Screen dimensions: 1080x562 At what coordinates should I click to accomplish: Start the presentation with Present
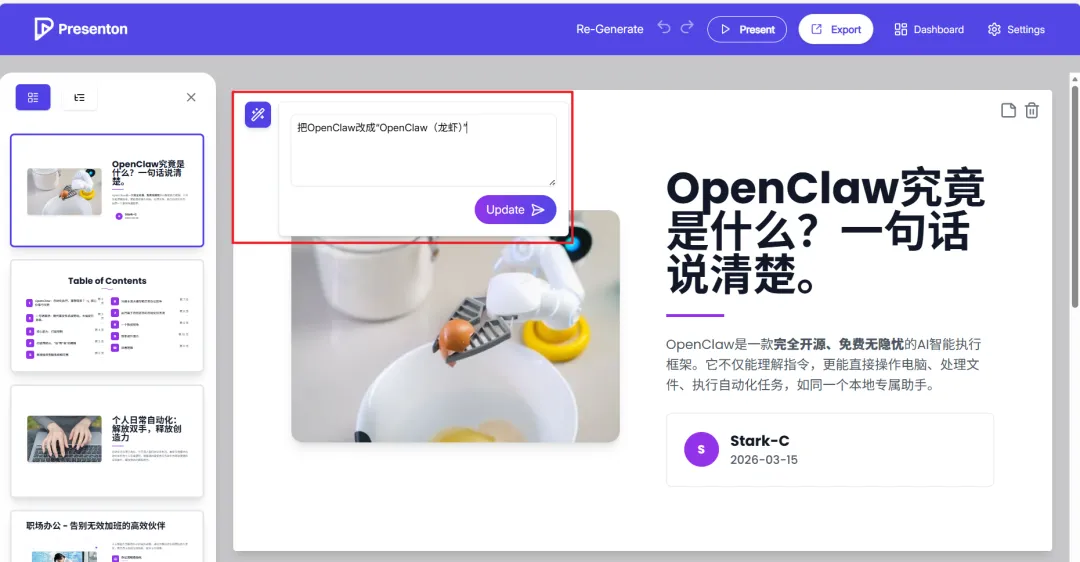747,30
